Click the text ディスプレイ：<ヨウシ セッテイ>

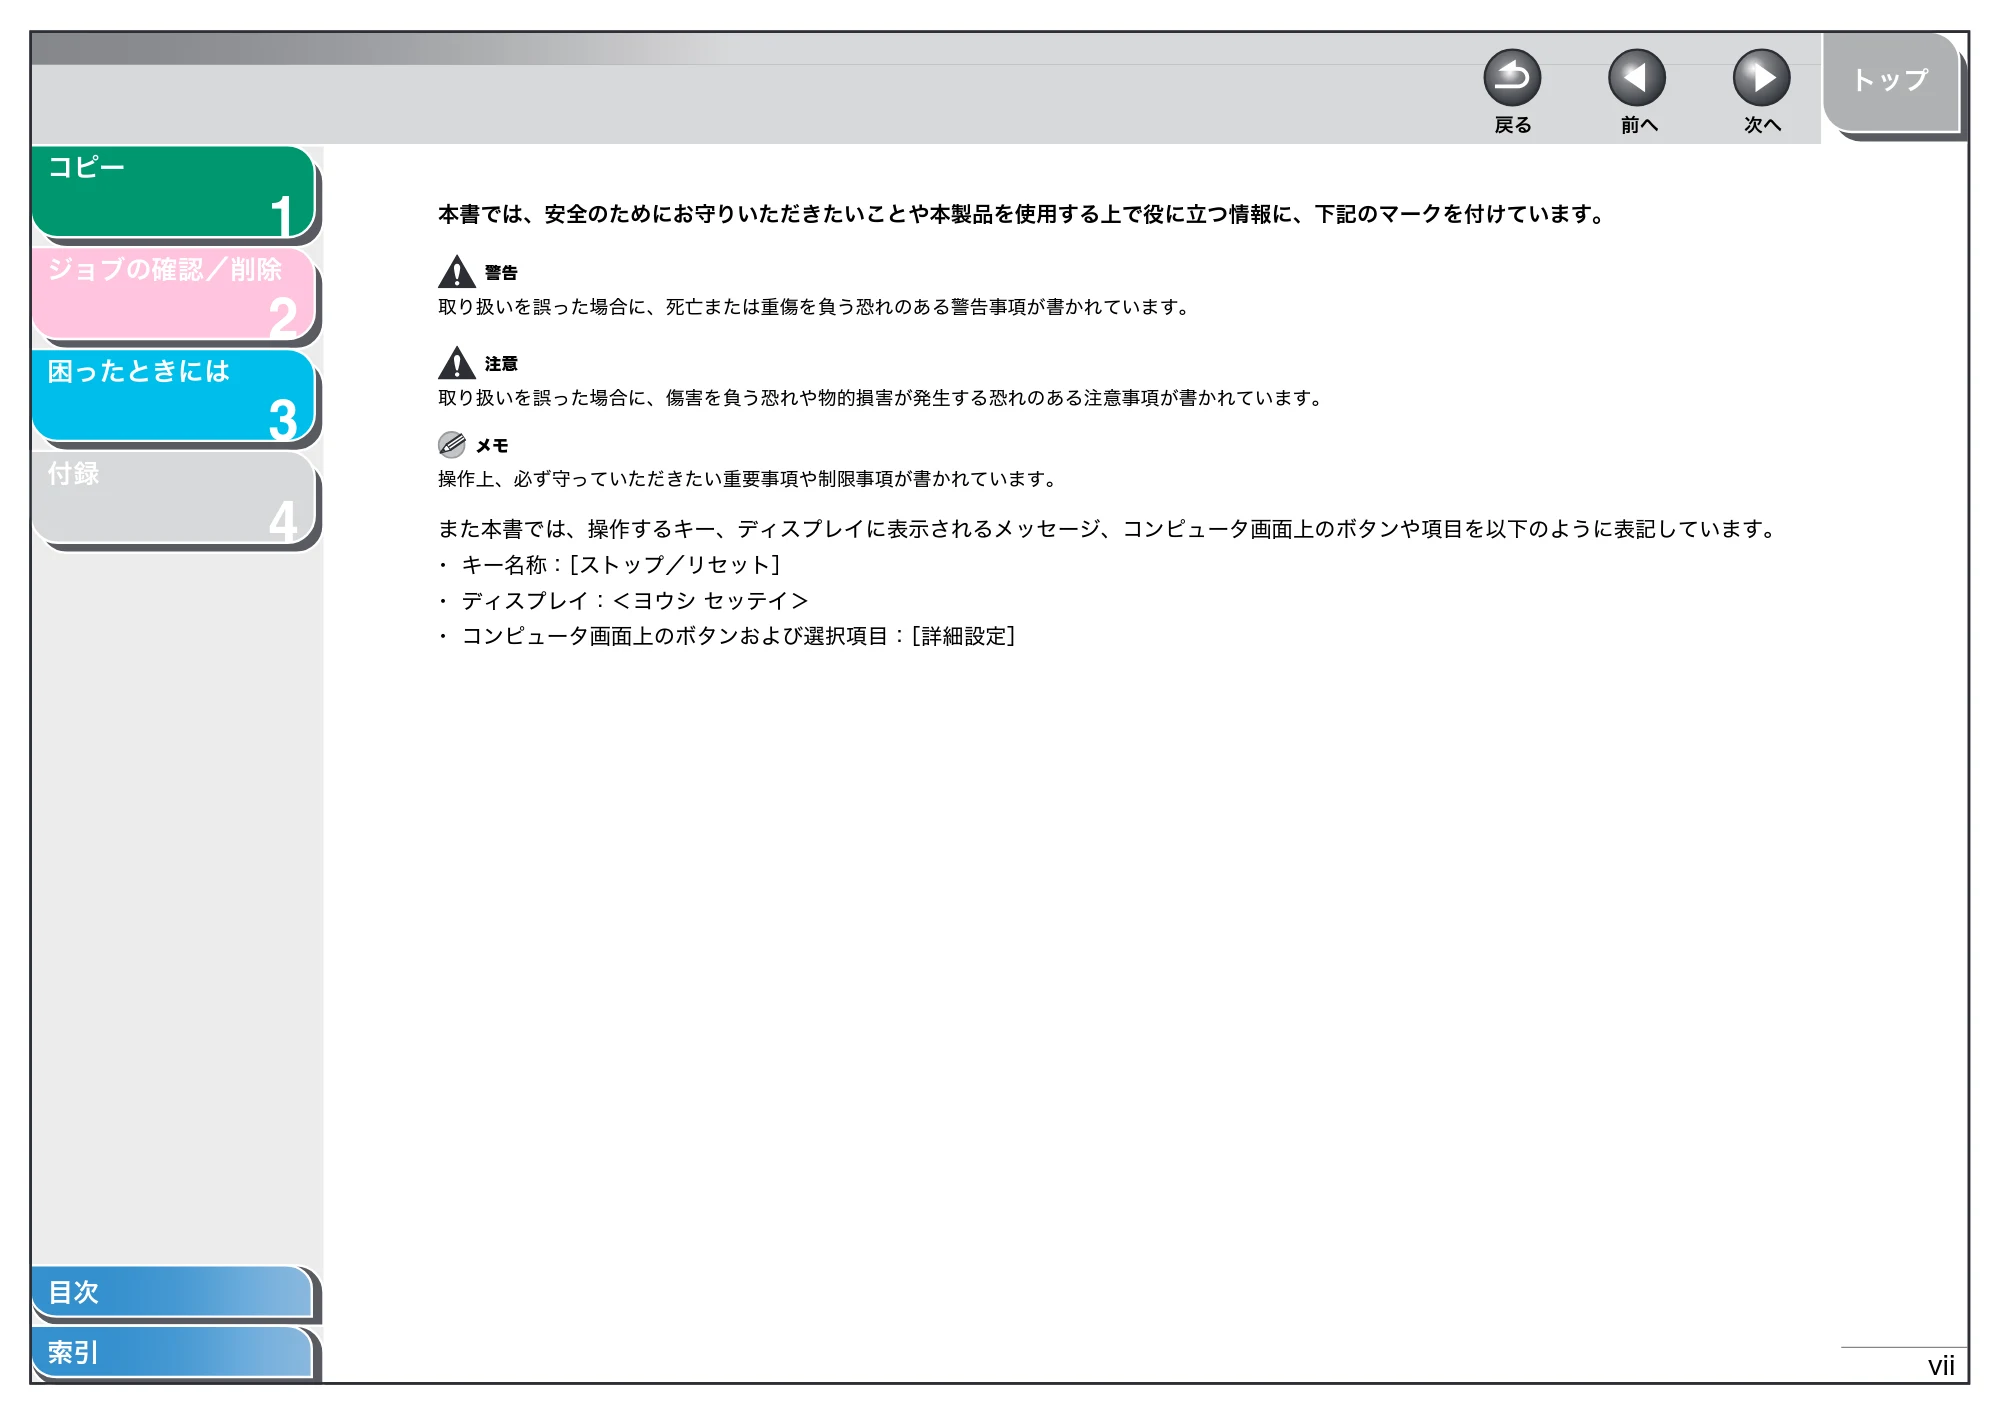pyautogui.click(x=634, y=601)
